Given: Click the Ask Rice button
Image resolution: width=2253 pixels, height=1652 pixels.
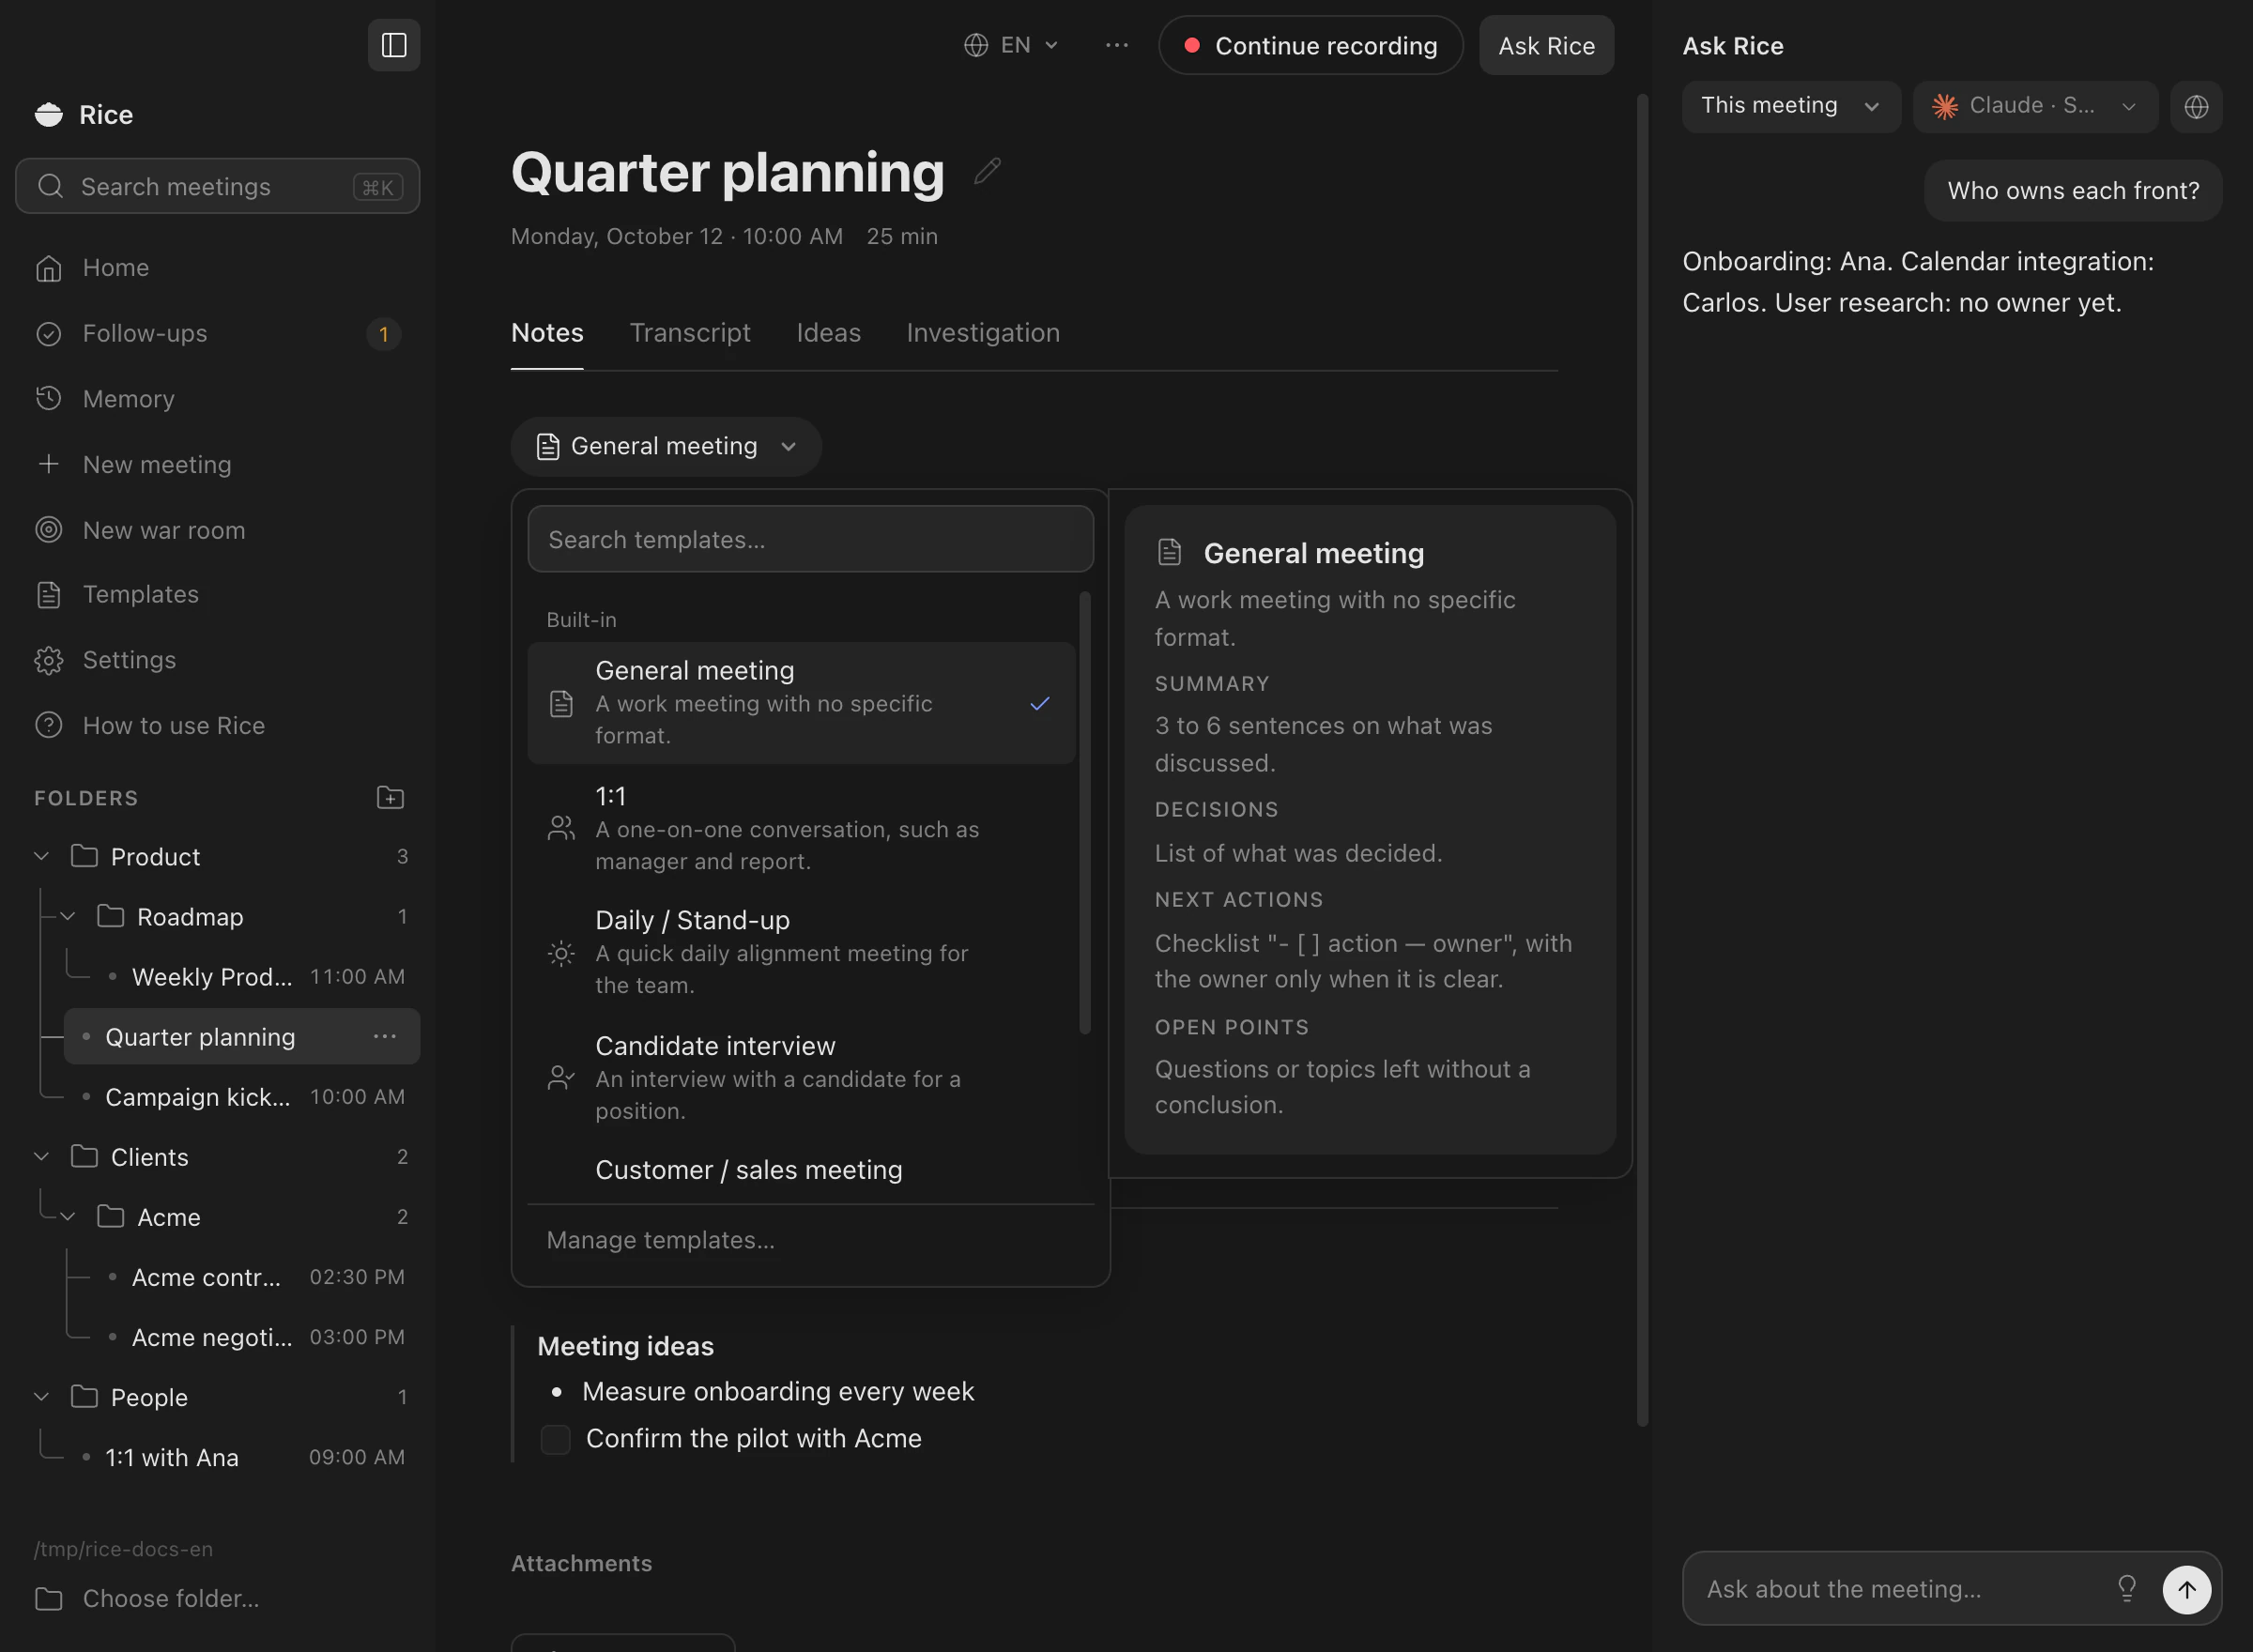Looking at the screenshot, I should [1546, 45].
